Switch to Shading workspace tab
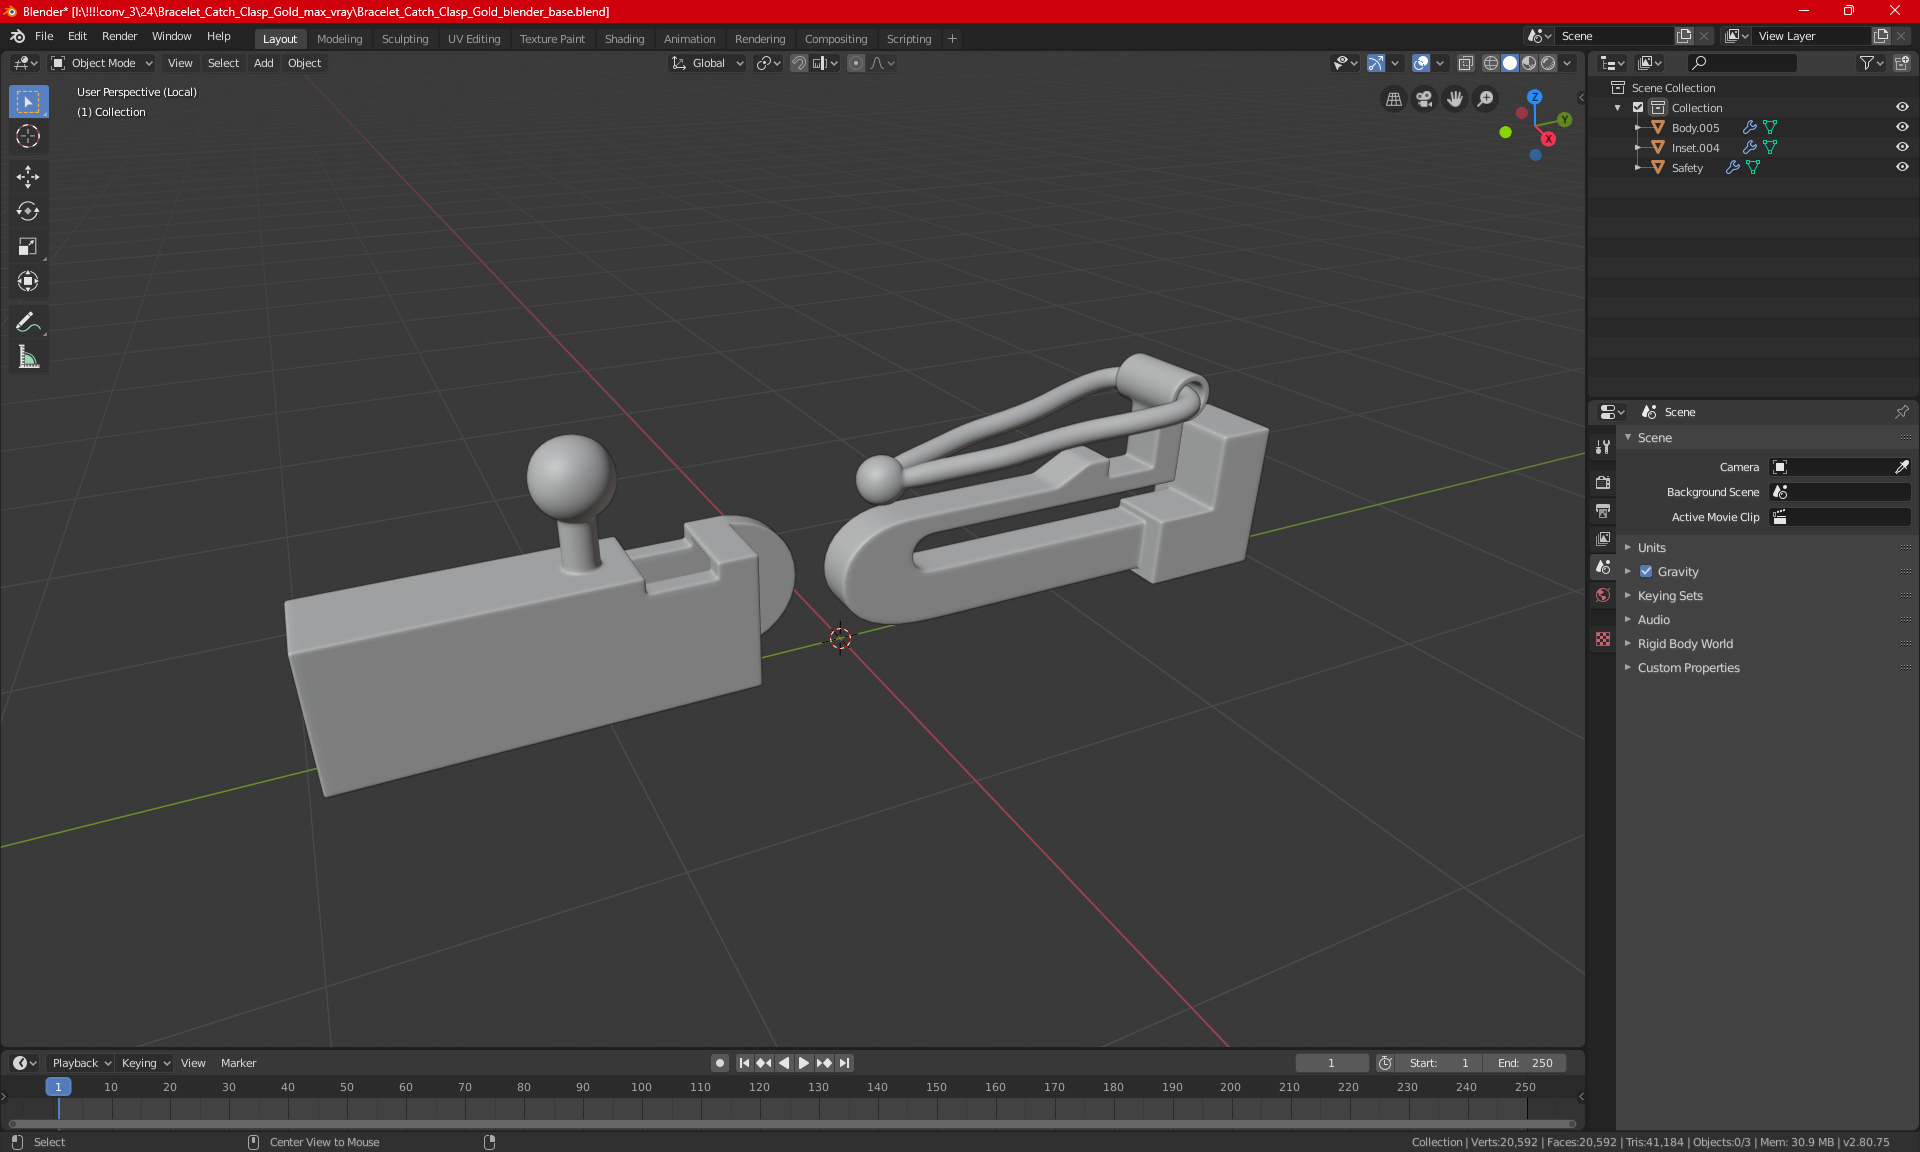This screenshot has height=1152, width=1920. pyautogui.click(x=624, y=39)
